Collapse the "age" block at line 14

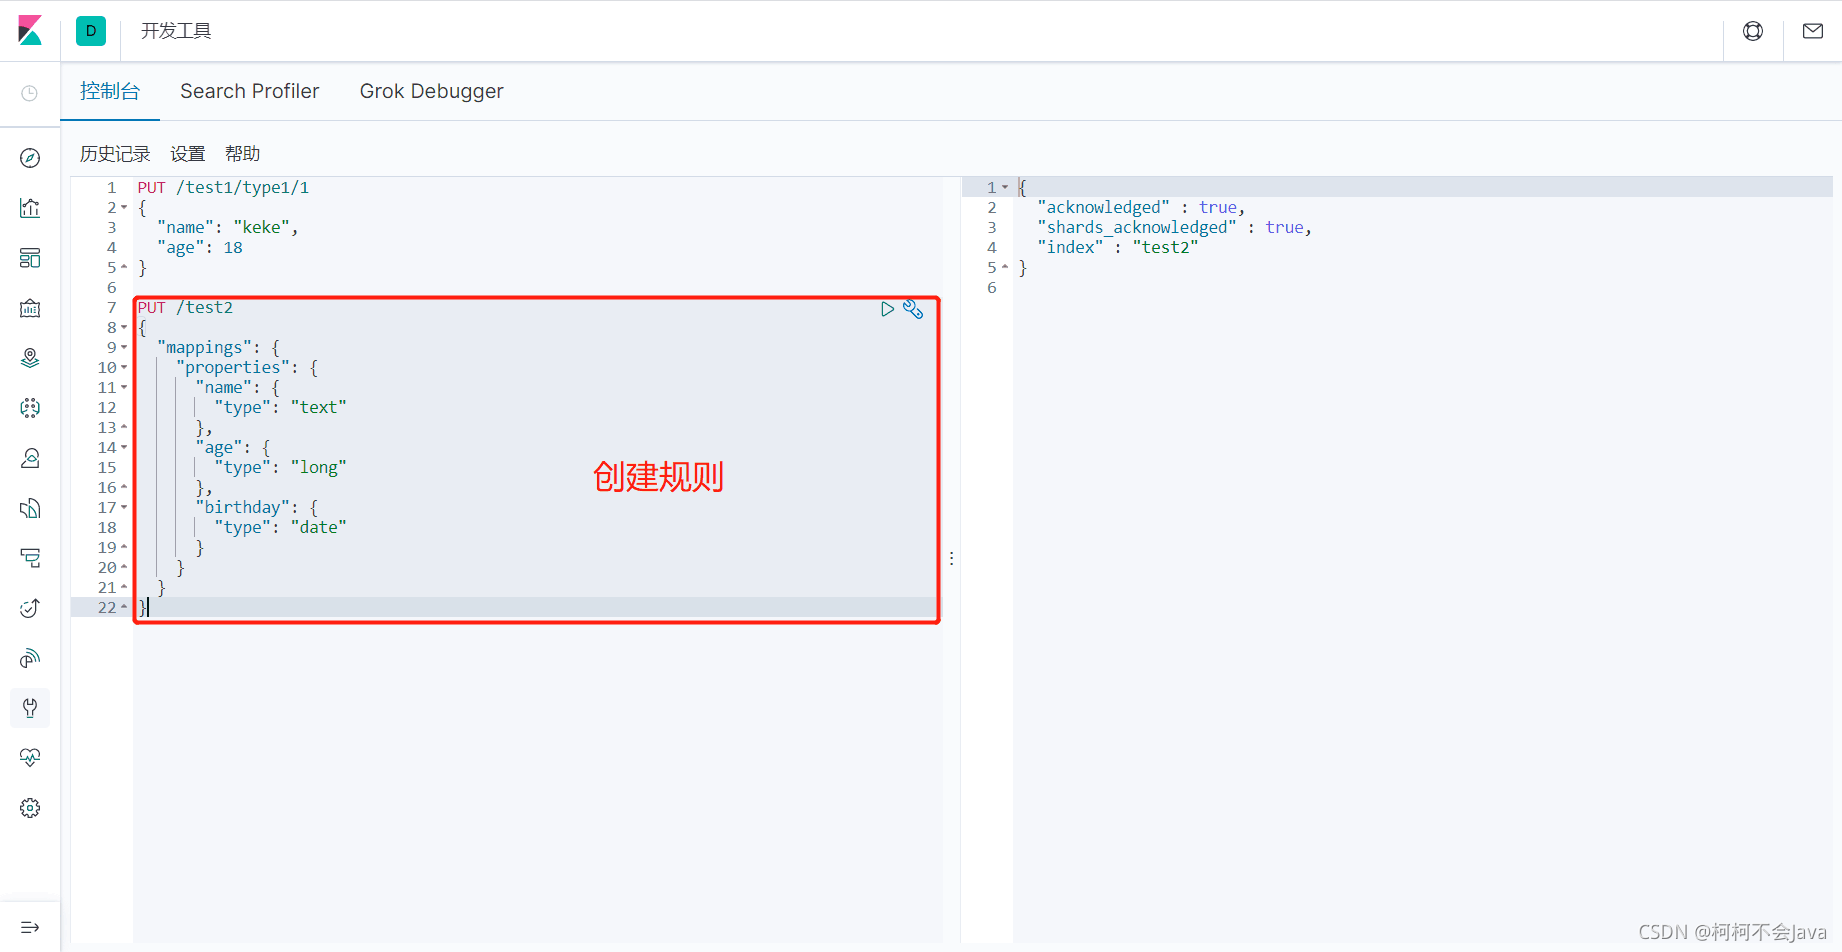pyautogui.click(x=124, y=448)
